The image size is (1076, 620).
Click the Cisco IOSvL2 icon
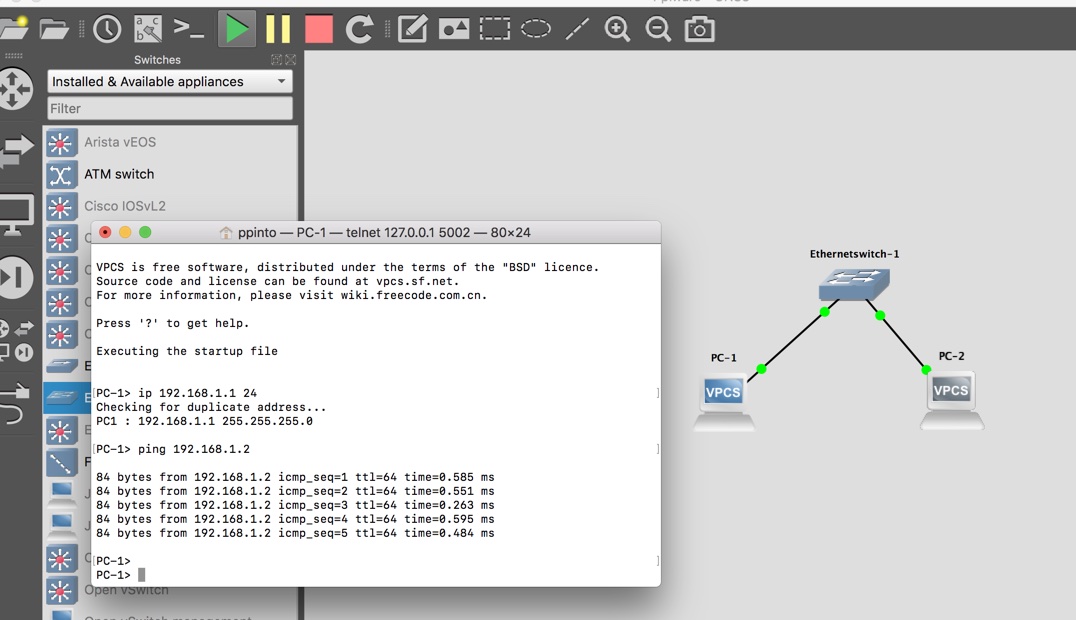[x=61, y=207]
